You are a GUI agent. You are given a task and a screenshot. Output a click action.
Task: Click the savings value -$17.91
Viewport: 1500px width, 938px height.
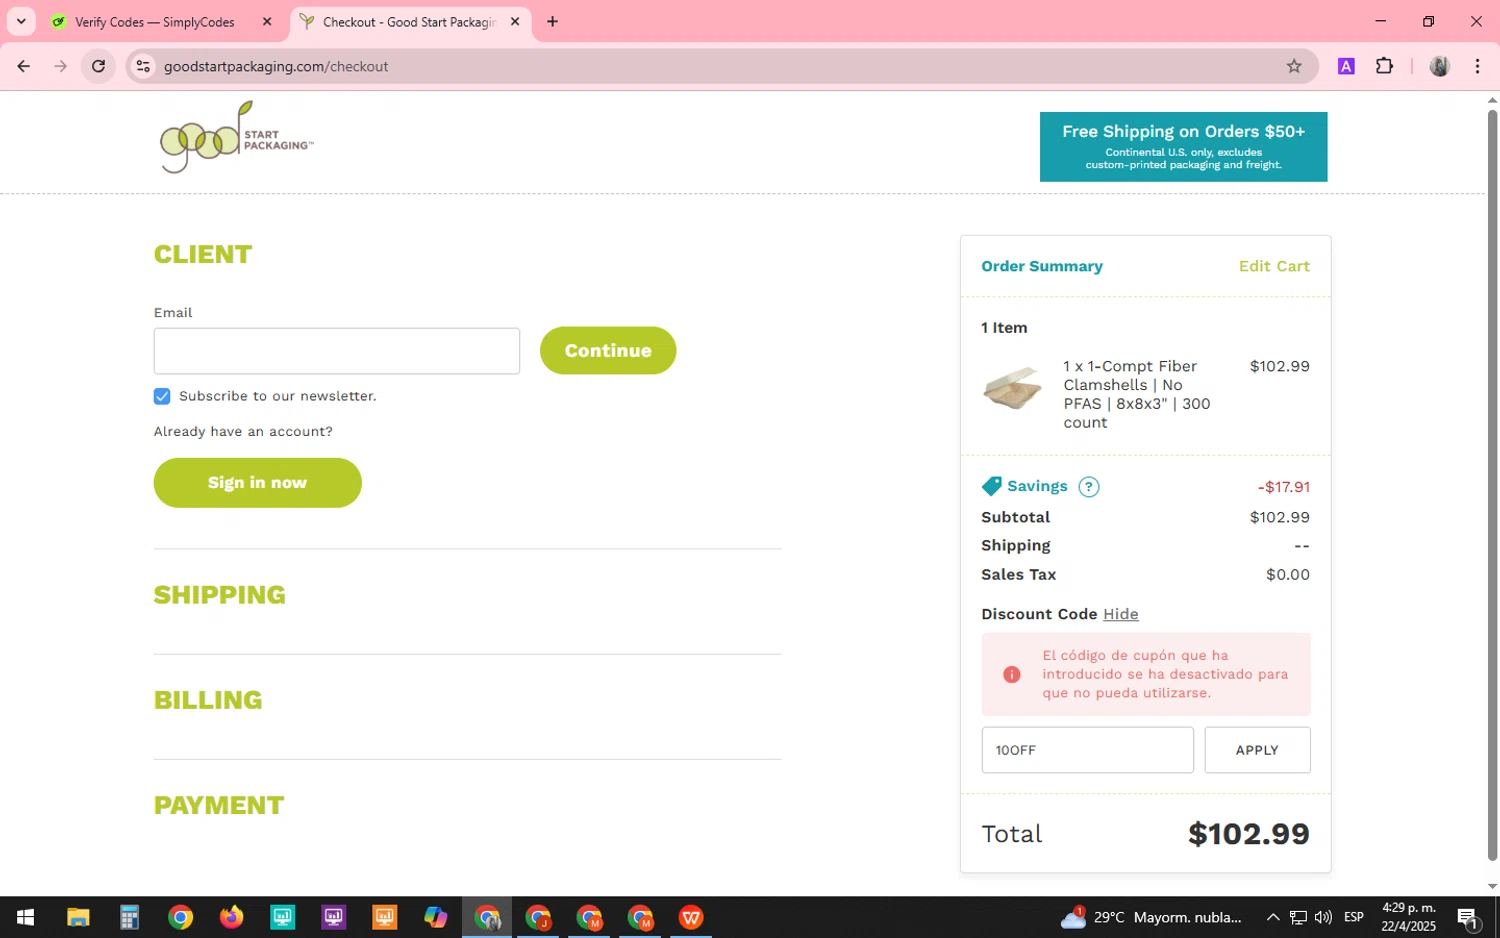(x=1284, y=487)
